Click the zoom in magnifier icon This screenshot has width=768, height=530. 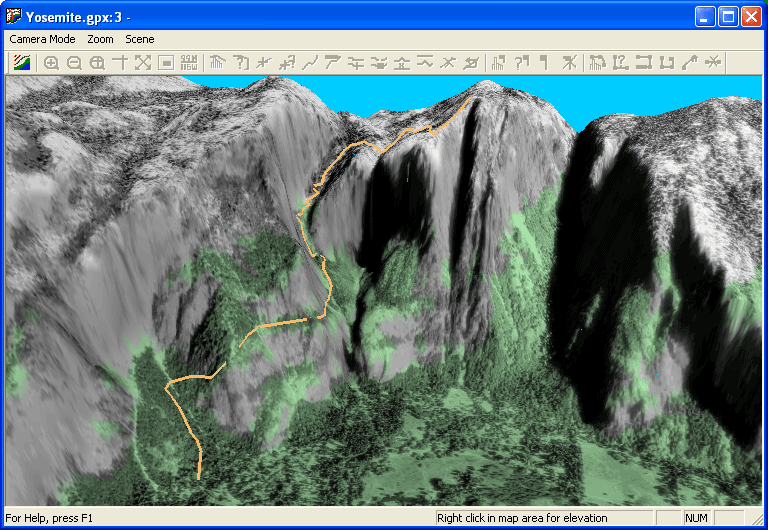[x=51, y=62]
